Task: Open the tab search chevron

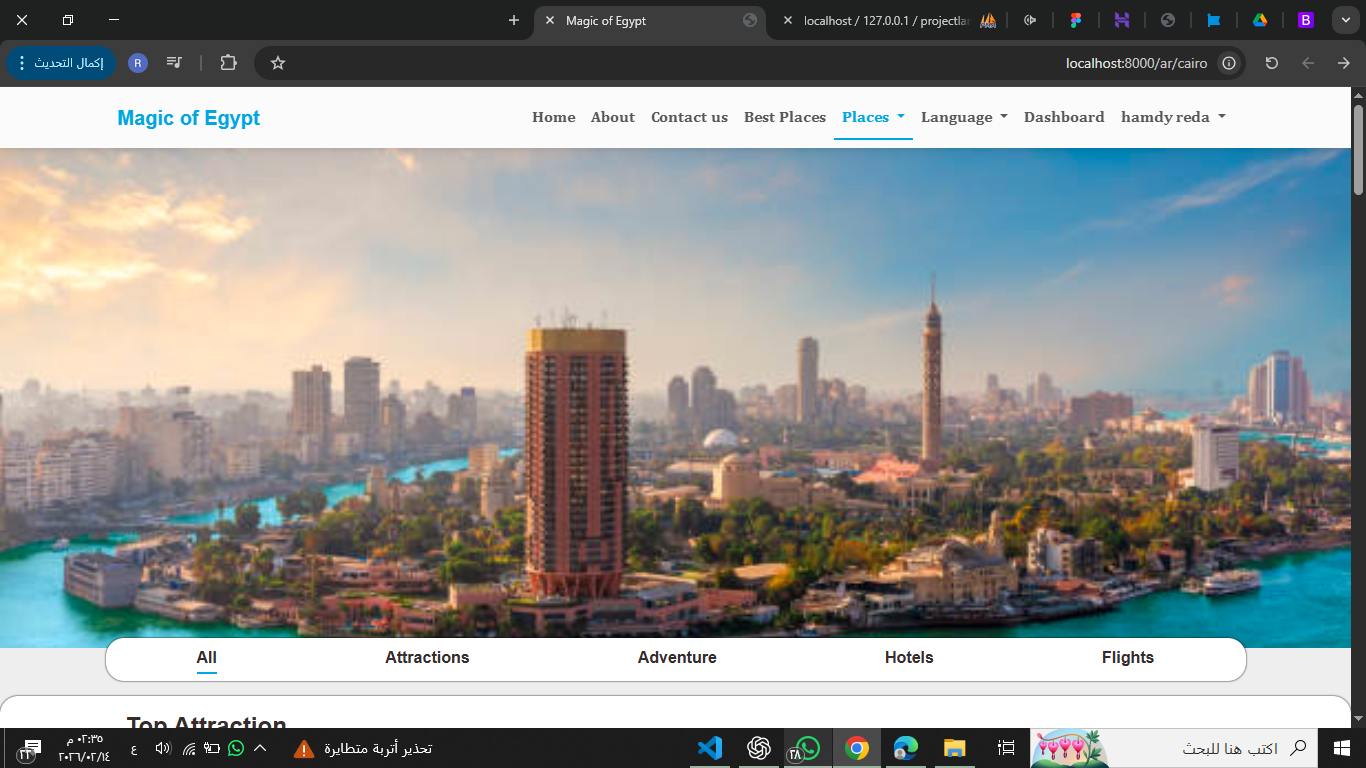Action: [x=1344, y=20]
